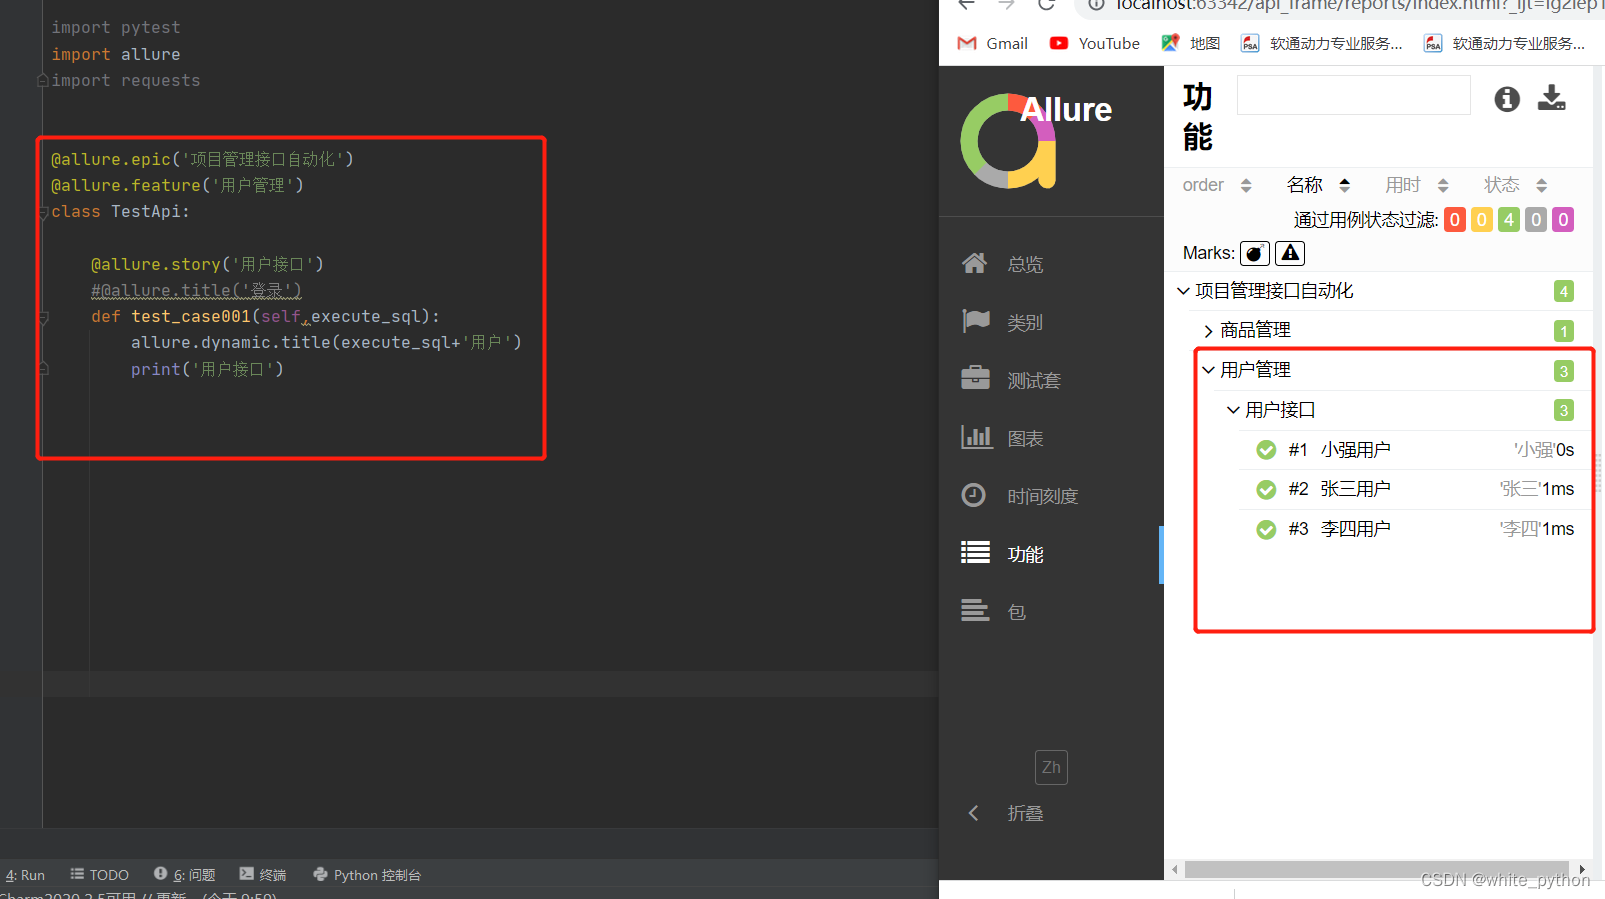
Task: Go back in browser history
Action: click(x=966, y=5)
